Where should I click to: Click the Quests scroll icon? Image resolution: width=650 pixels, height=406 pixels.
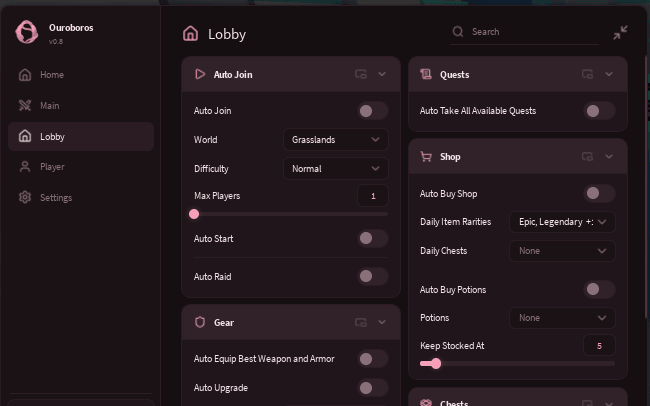426,74
